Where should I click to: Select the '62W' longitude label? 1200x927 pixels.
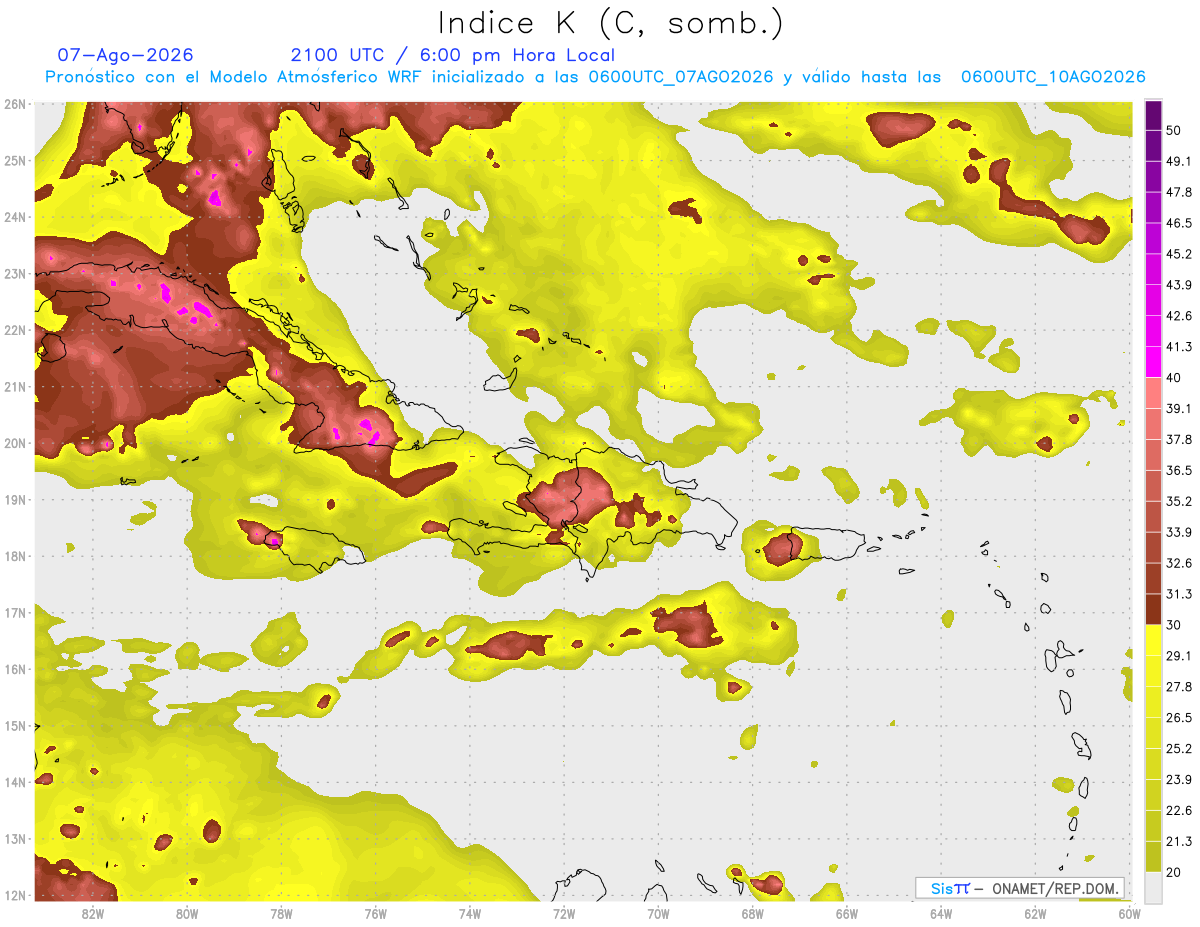(1035, 913)
